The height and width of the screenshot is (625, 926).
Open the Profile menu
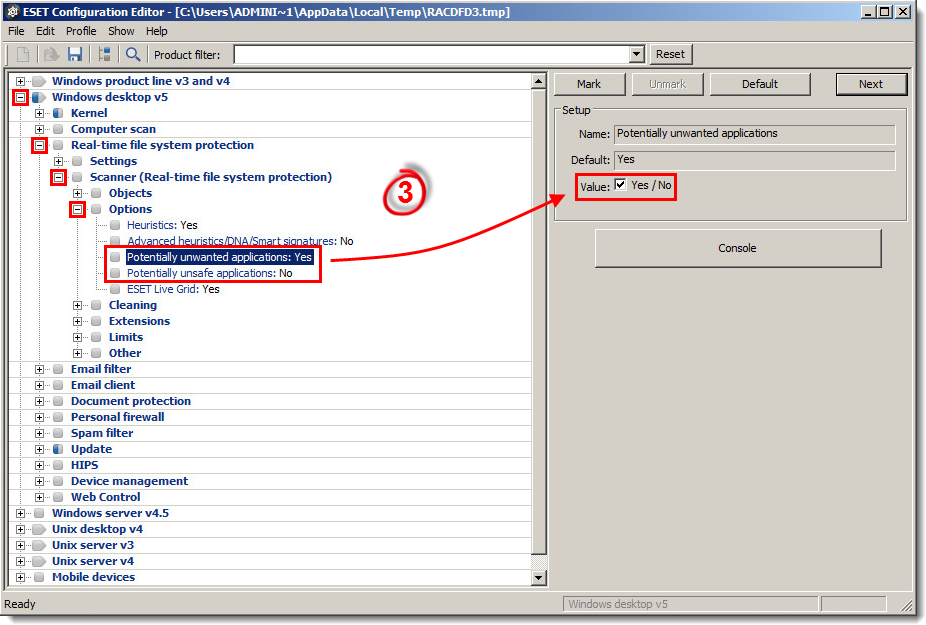point(81,31)
